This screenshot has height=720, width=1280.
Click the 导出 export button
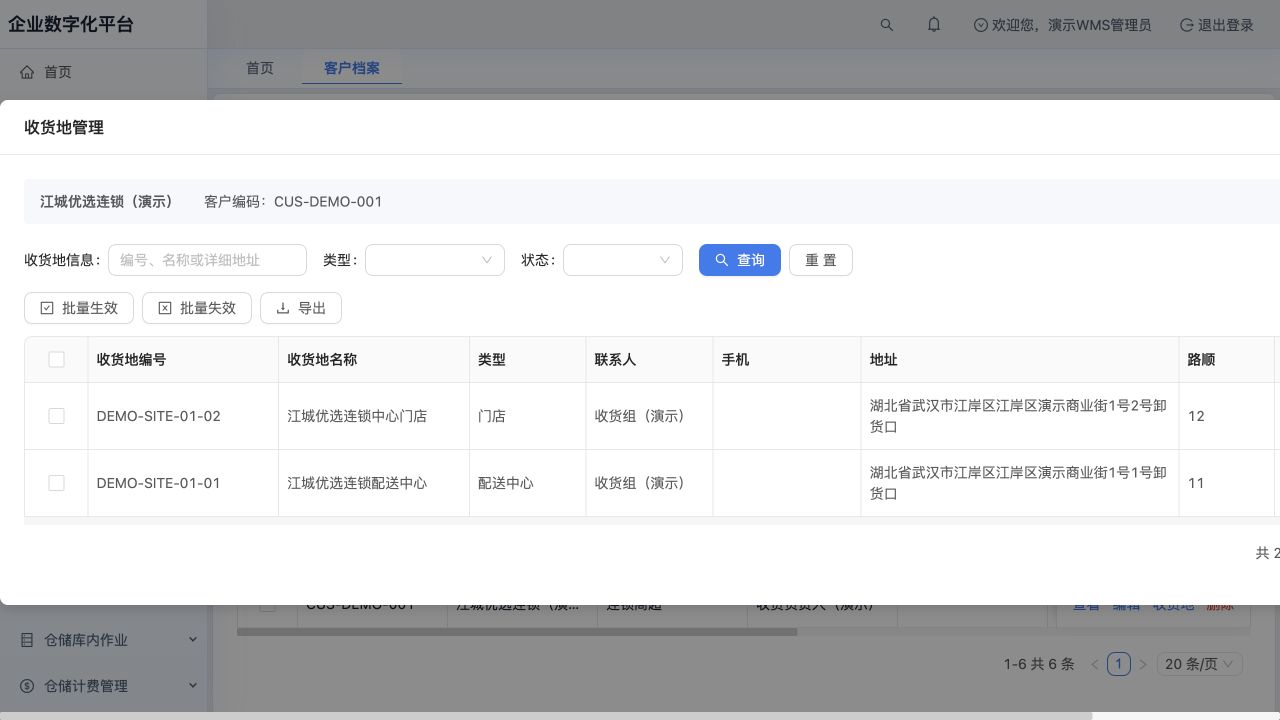point(301,308)
